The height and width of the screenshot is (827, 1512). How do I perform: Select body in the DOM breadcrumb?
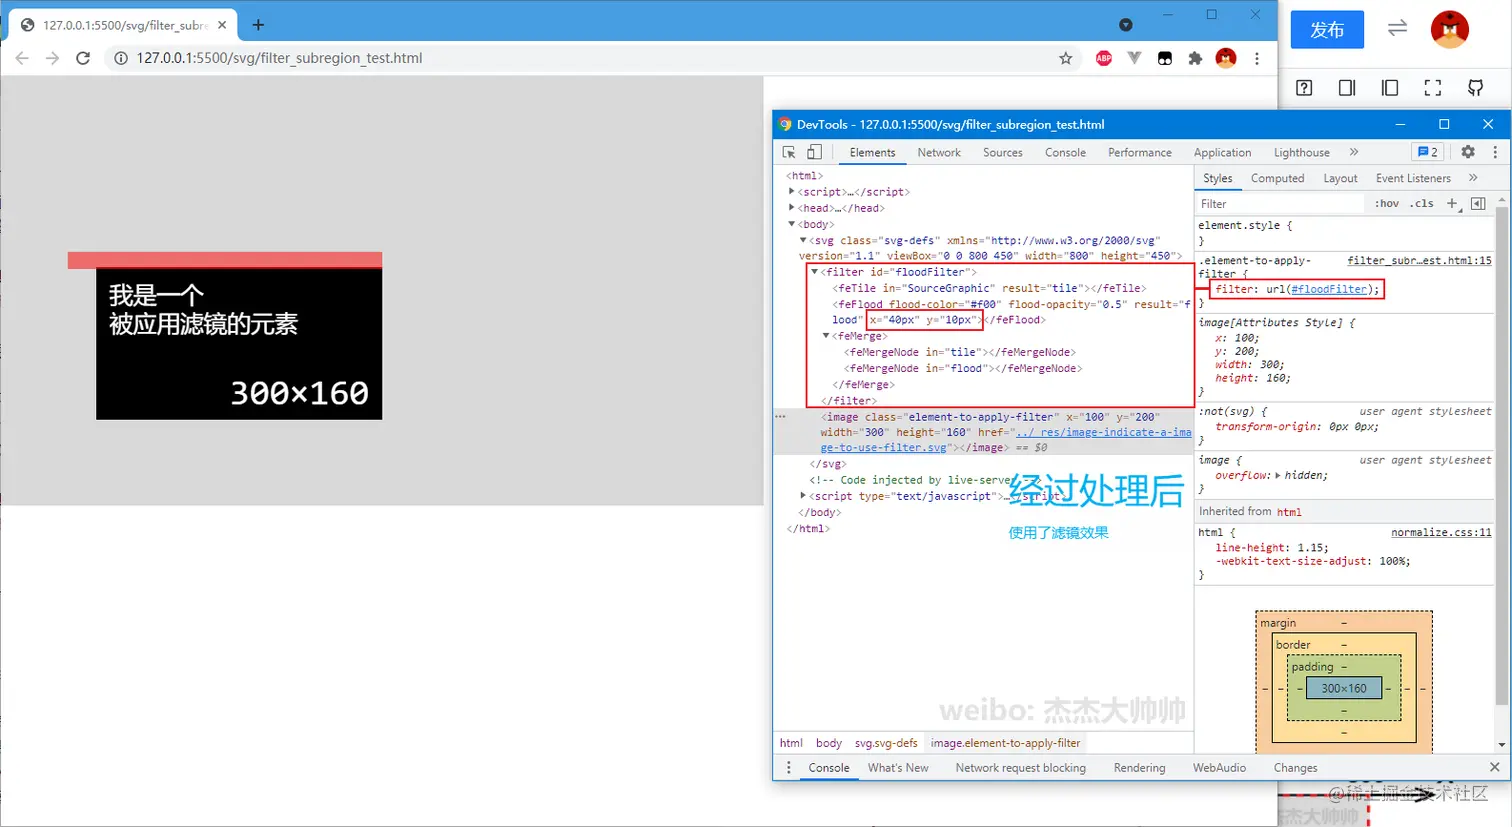point(828,743)
